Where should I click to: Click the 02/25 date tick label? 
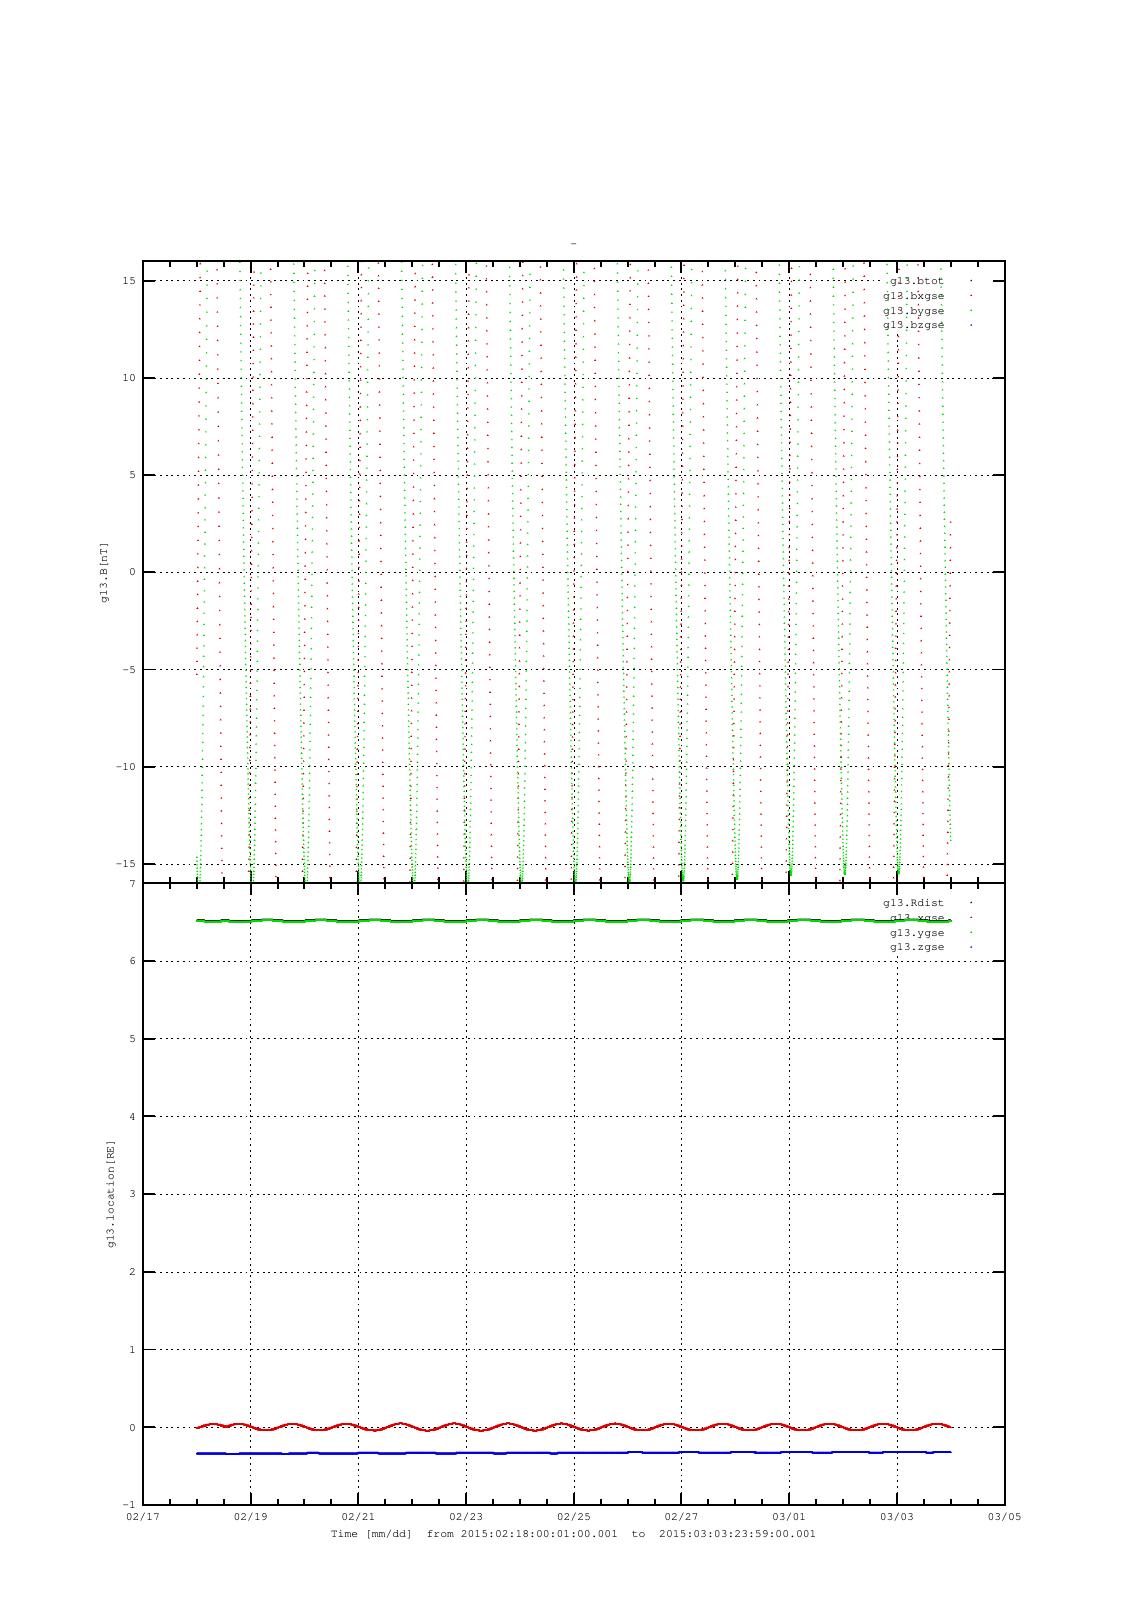(573, 1517)
